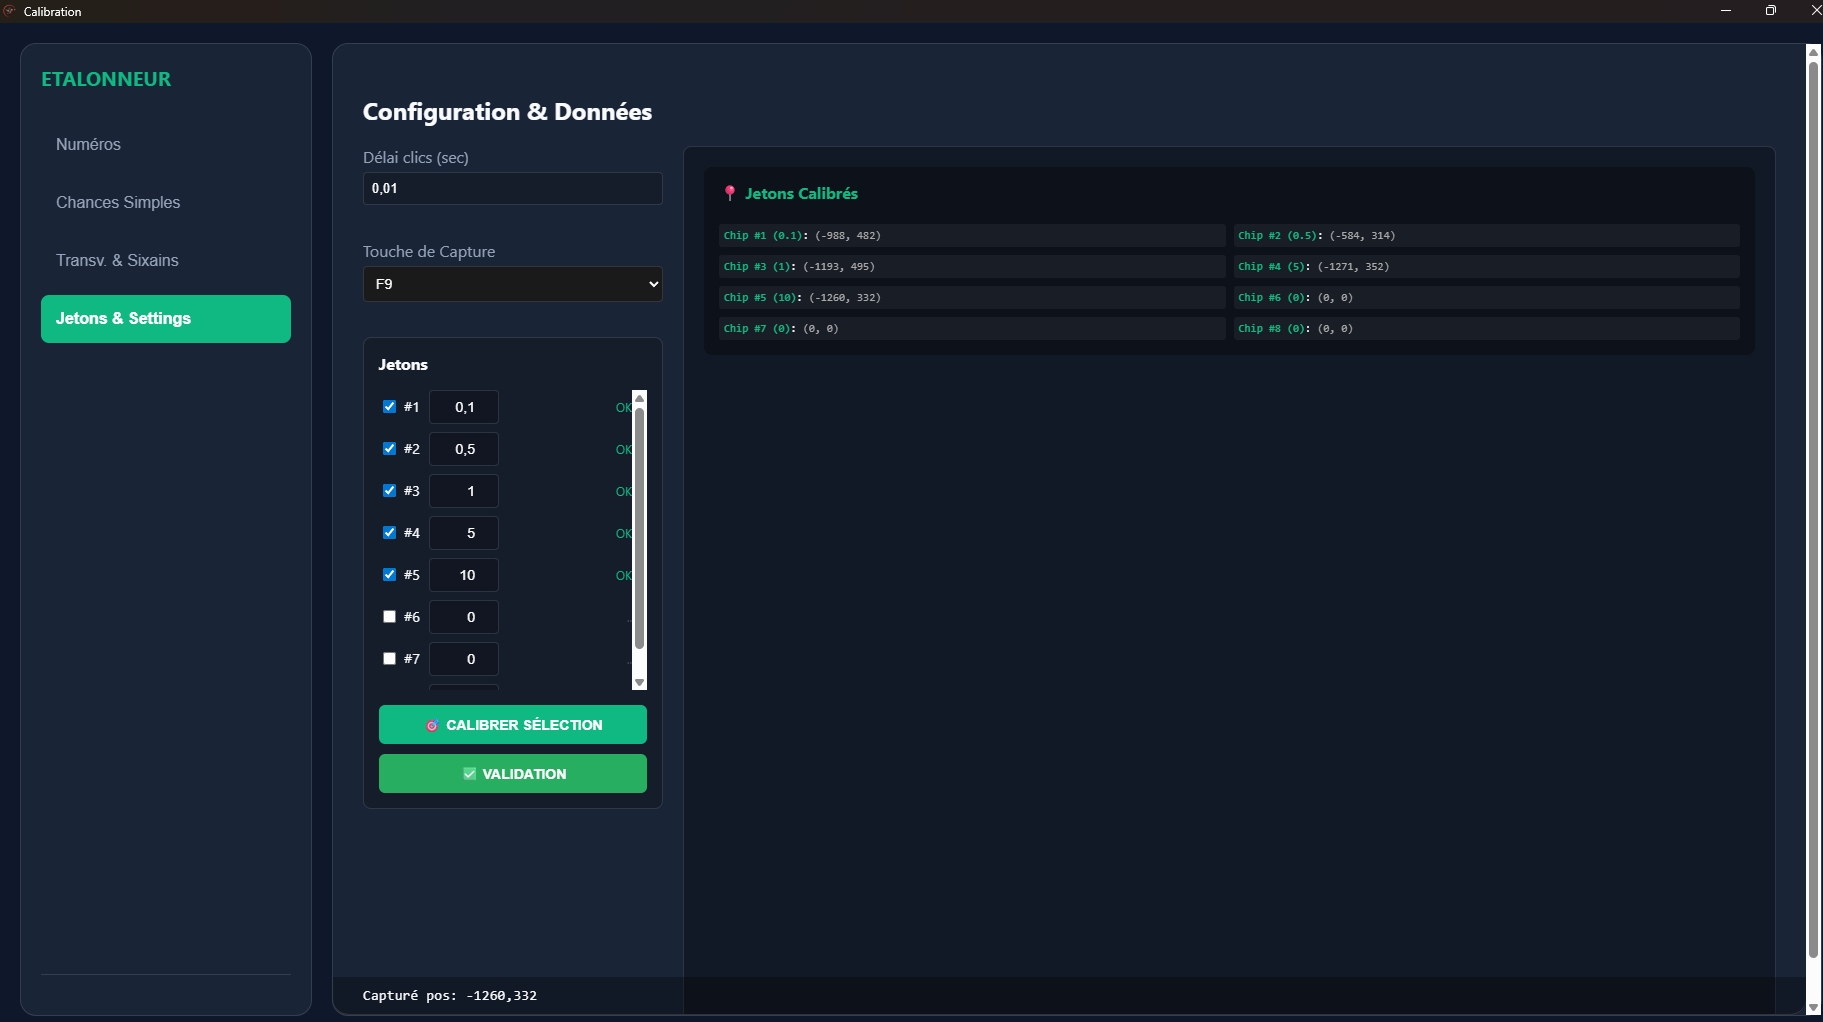Click the Validation button

[512, 773]
